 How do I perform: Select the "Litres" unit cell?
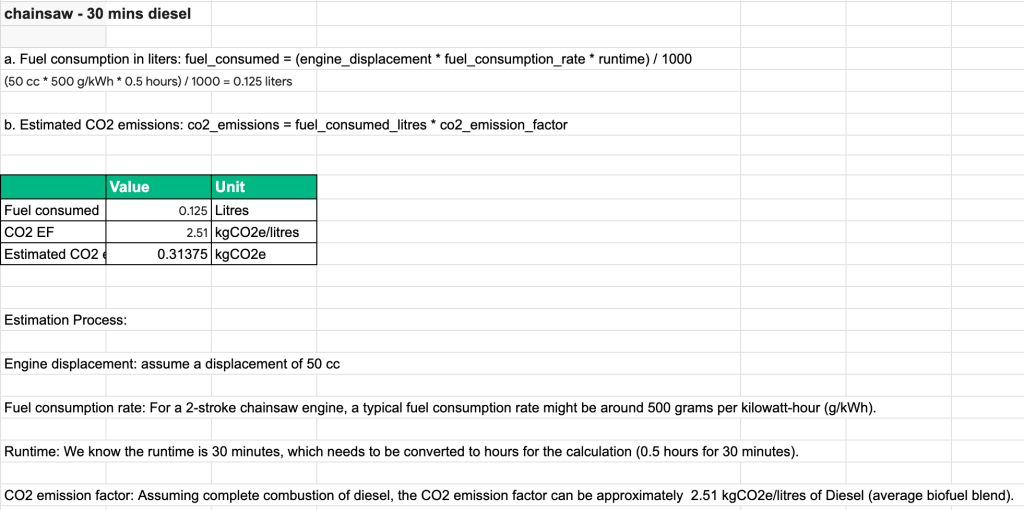click(x=264, y=210)
